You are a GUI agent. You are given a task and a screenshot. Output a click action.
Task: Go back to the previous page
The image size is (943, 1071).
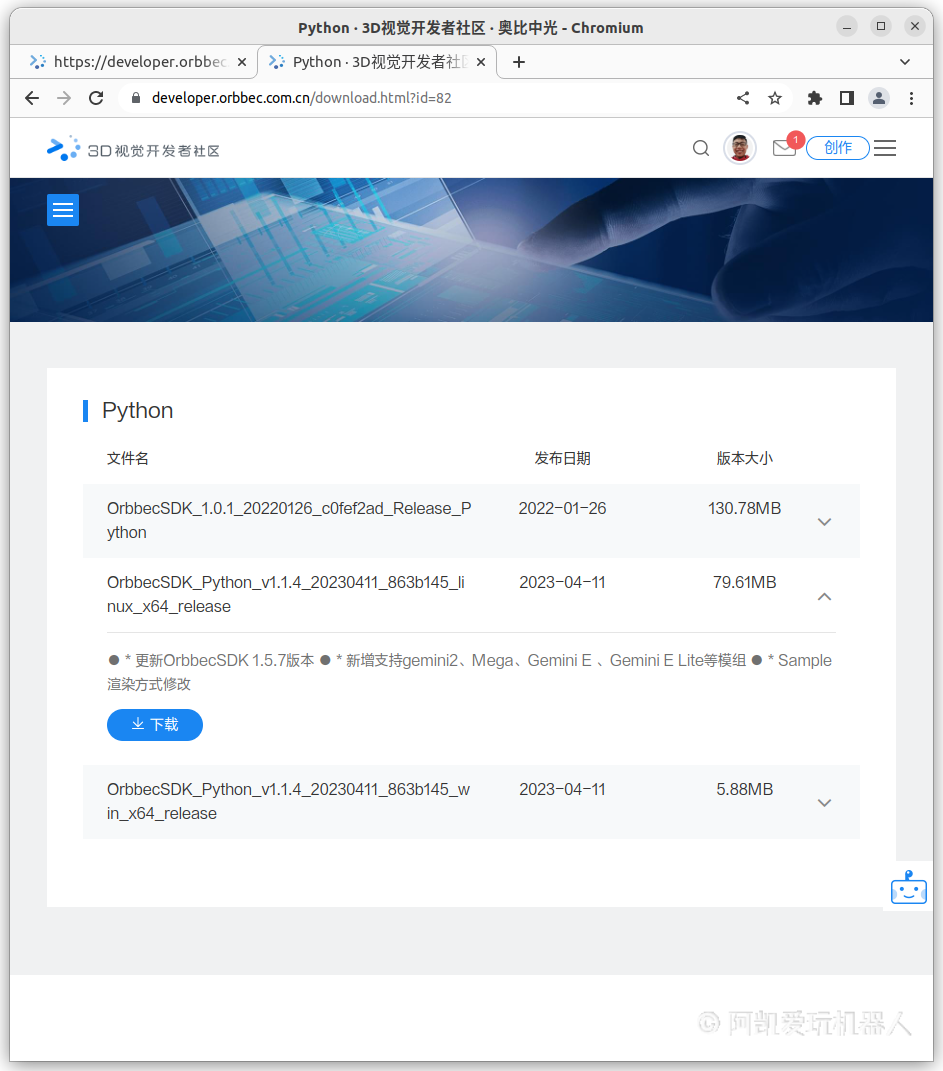pyautogui.click(x=32, y=98)
